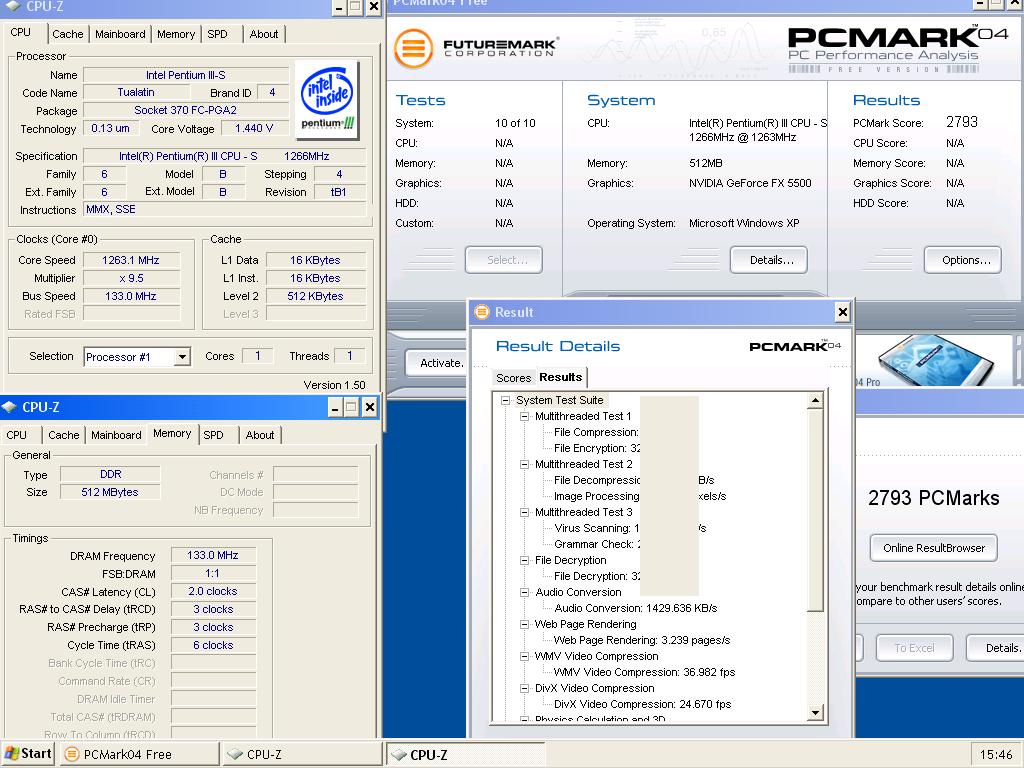This screenshot has height=768, width=1024.
Task: Click the PCMark04 Pro box thumbnail
Action: (934, 359)
